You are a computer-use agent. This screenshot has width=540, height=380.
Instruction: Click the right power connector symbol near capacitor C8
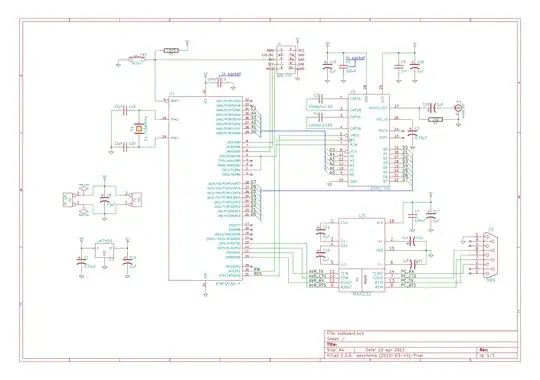click(x=136, y=199)
